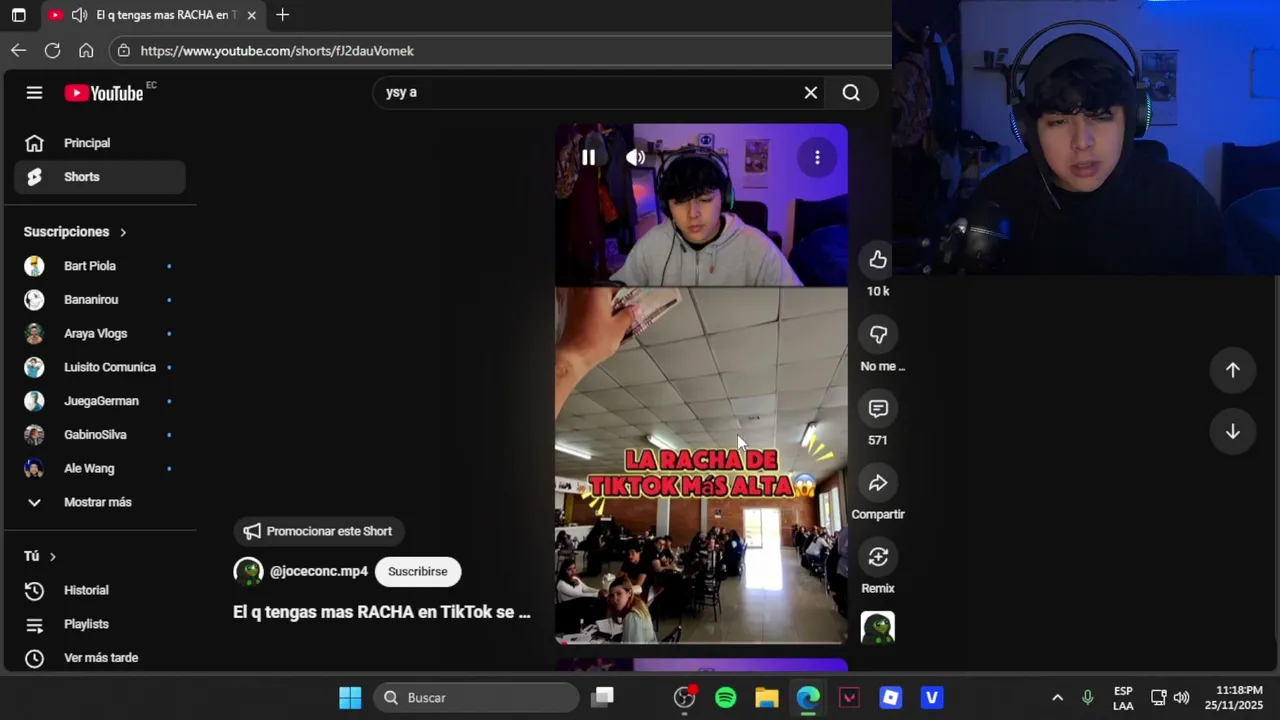Close the YouTube Shorts browser tab

pos(251,15)
